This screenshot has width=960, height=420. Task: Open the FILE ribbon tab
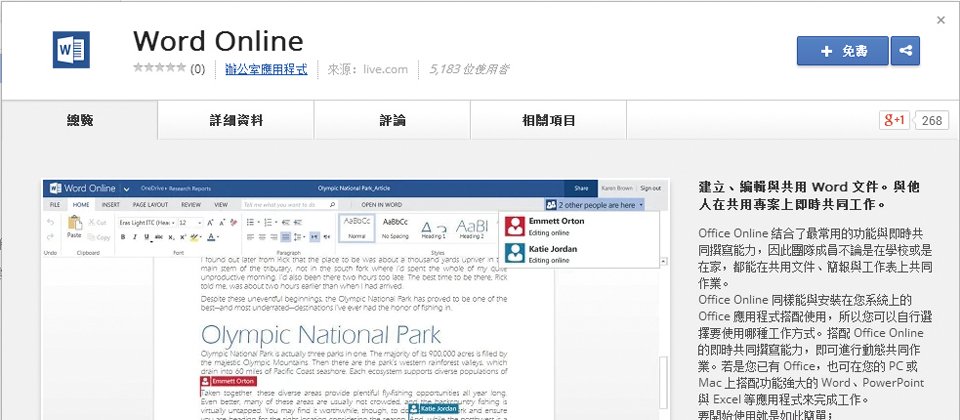point(54,204)
